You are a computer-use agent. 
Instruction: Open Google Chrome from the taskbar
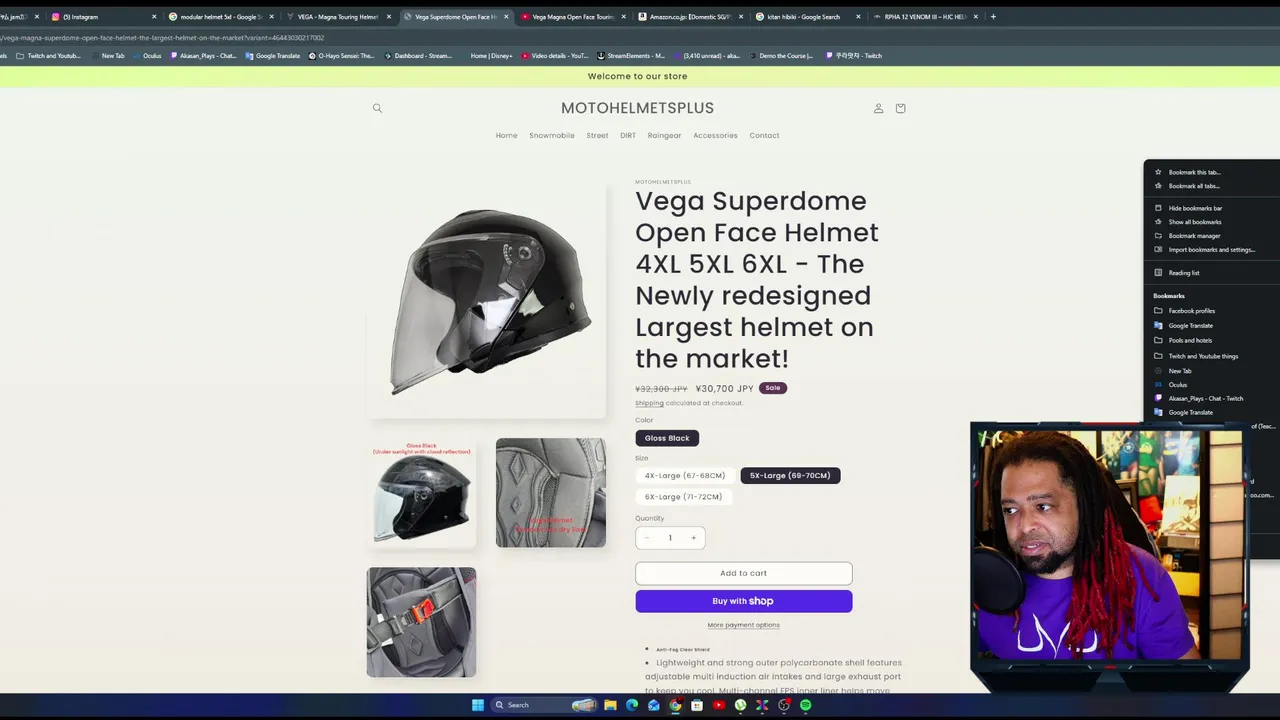[675, 705]
